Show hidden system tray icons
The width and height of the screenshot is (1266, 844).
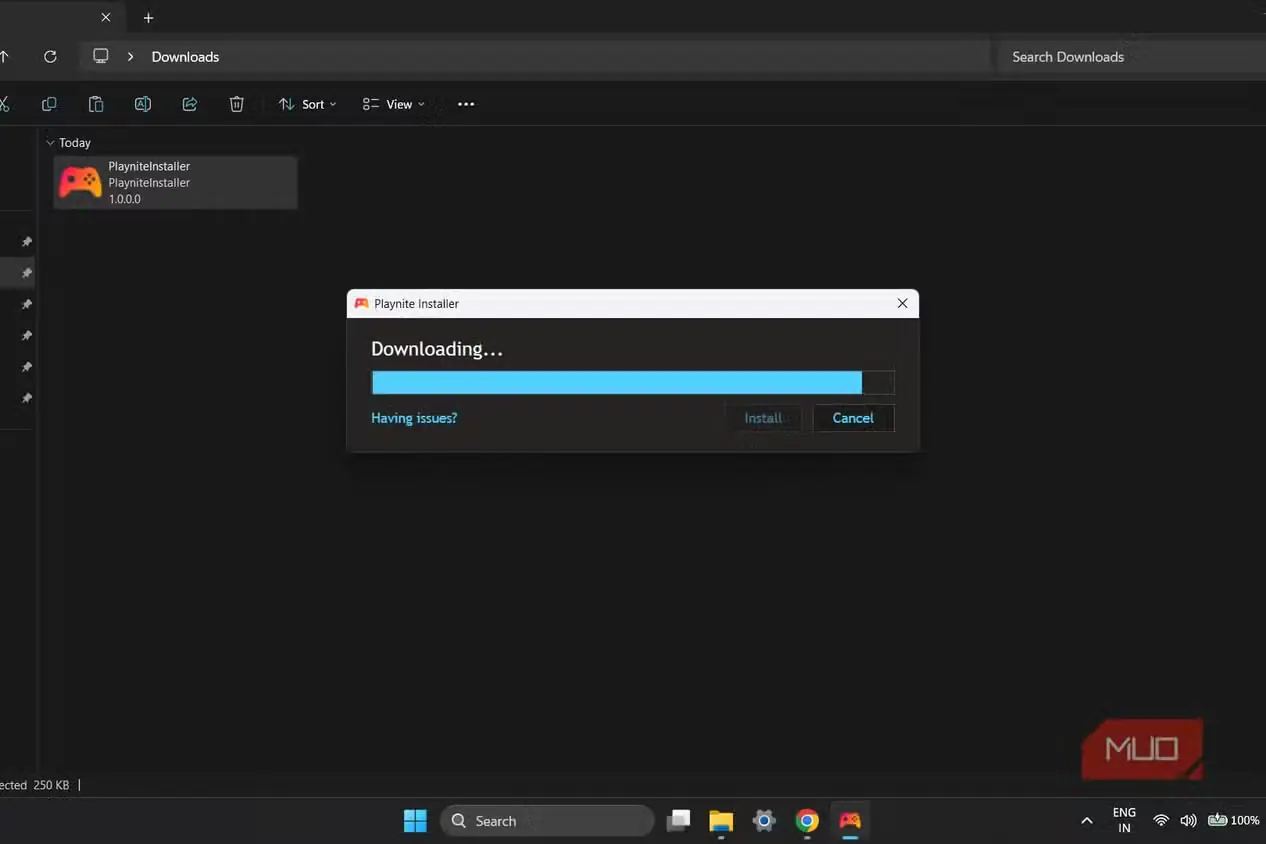coord(1087,821)
